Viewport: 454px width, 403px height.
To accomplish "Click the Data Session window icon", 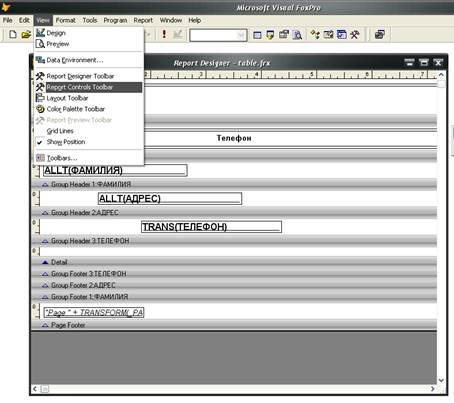I will pos(270,35).
